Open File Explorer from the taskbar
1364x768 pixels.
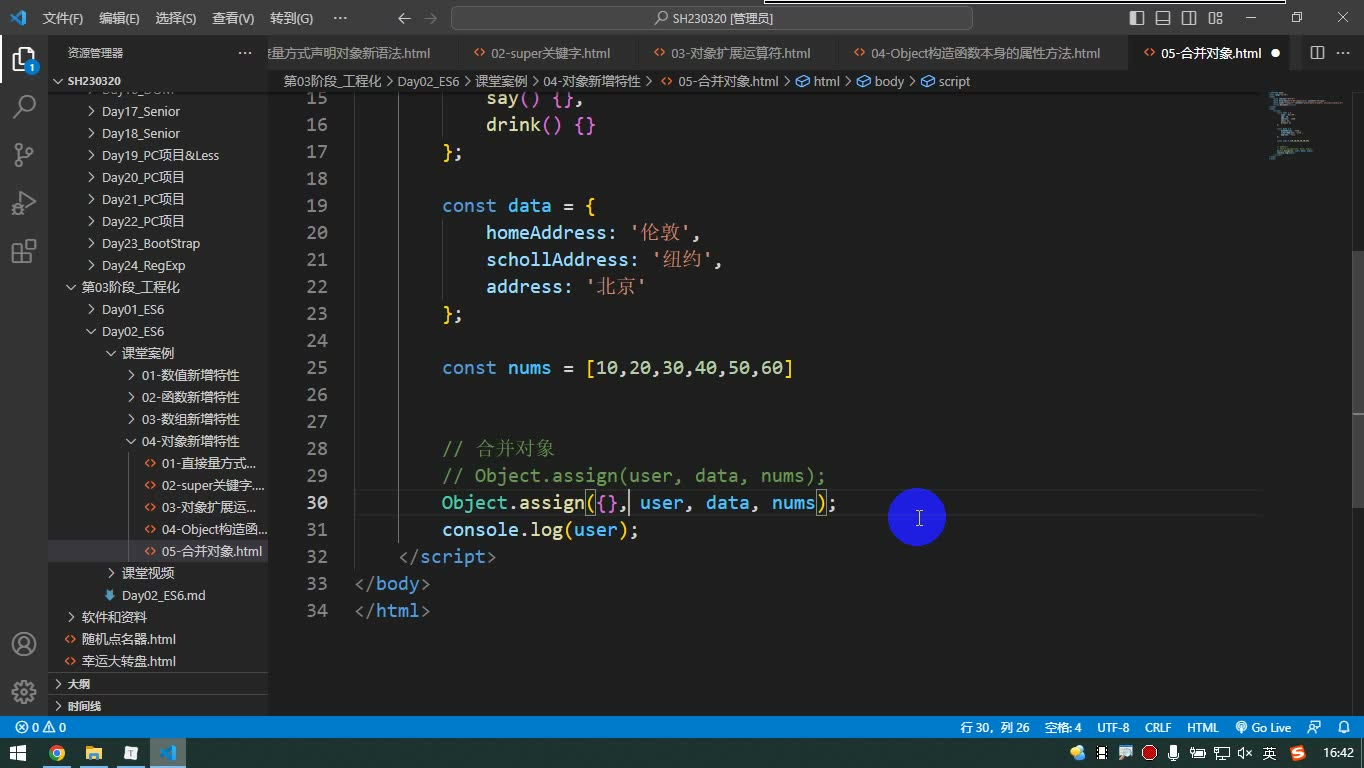pyautogui.click(x=94, y=753)
